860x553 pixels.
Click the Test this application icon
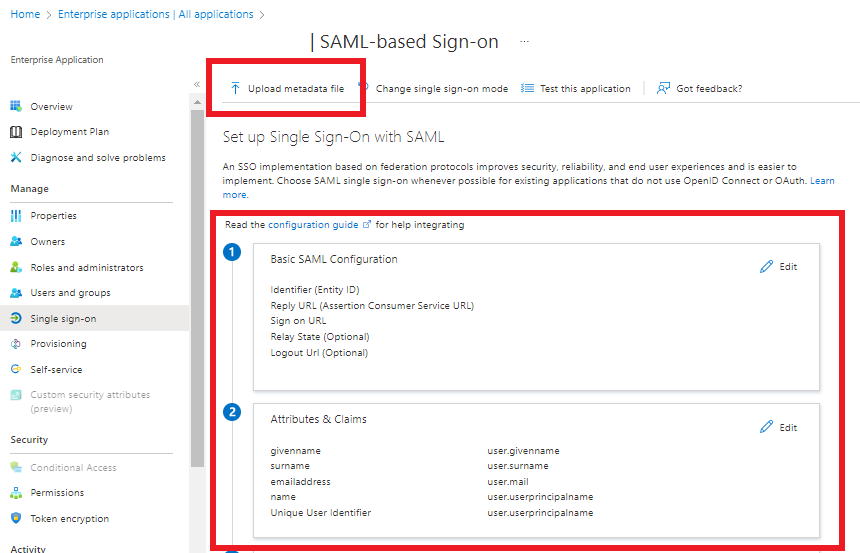point(527,88)
